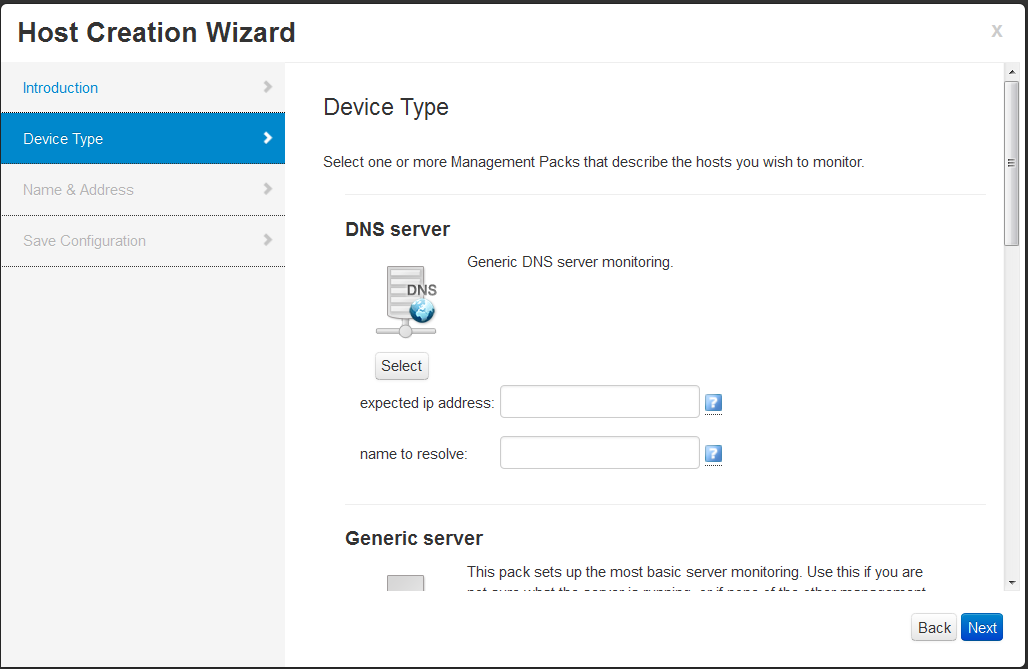Screen dimensions: 1028x669
Task: Click the scrollbar up arrow
Action: click(x=1011, y=72)
